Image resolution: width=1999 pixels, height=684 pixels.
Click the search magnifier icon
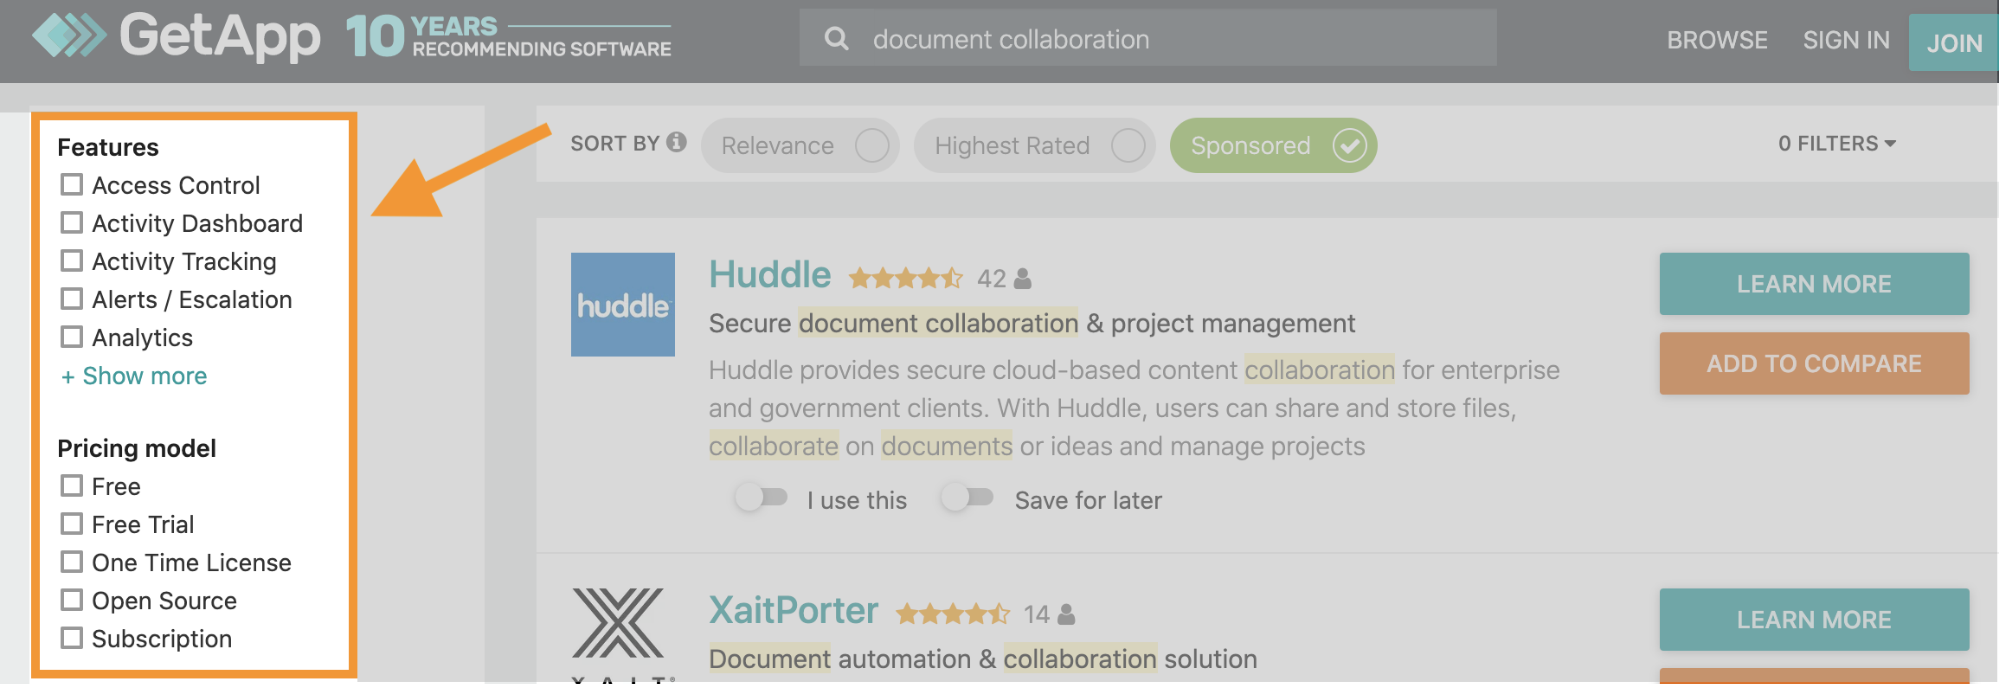point(836,39)
